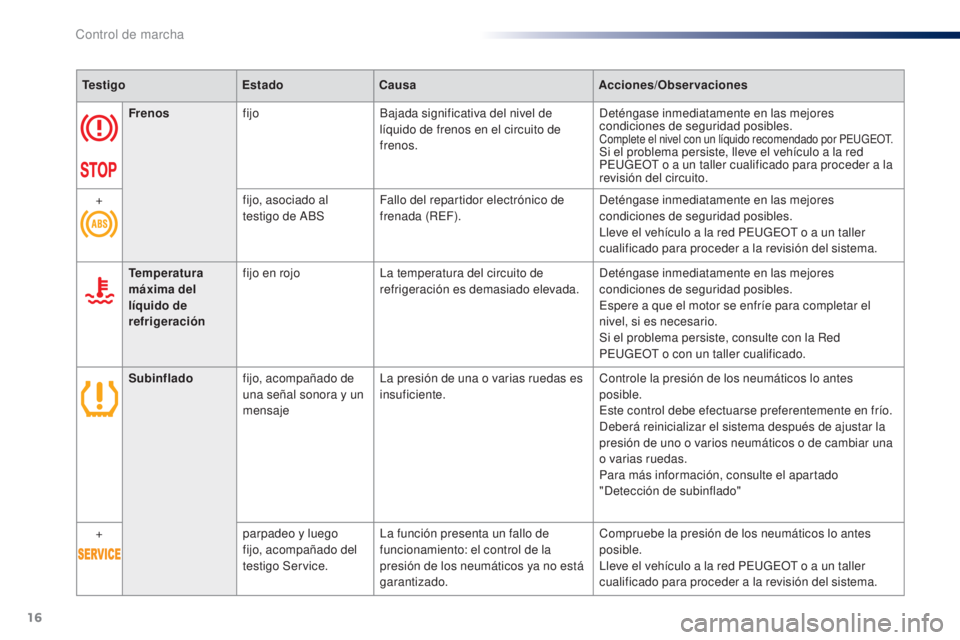Click 'Deberá reinicializar el sistema' sentence
Screen dimensions: 960x640
(746, 443)
